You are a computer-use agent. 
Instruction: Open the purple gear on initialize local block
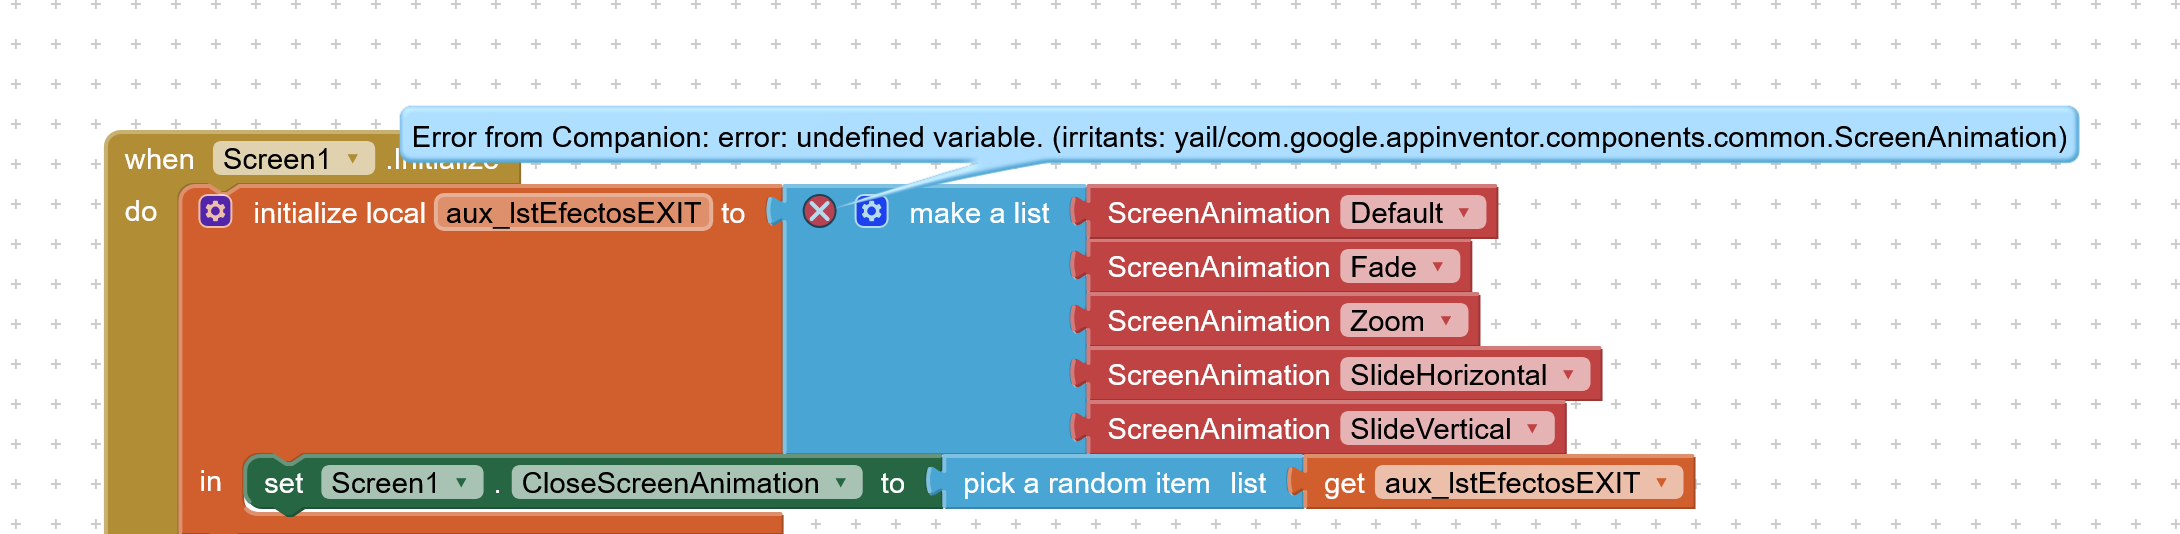[x=215, y=212]
